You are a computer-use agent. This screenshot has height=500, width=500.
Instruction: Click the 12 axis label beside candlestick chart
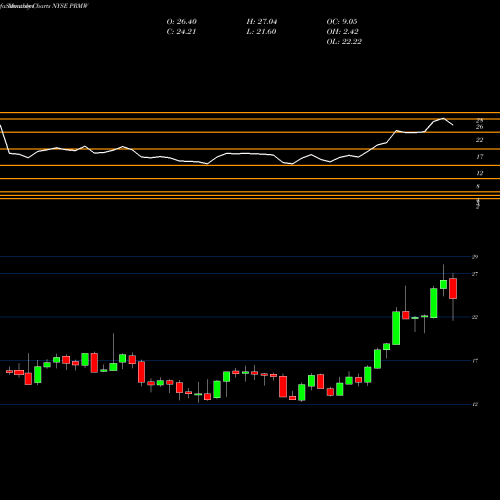[475, 404]
